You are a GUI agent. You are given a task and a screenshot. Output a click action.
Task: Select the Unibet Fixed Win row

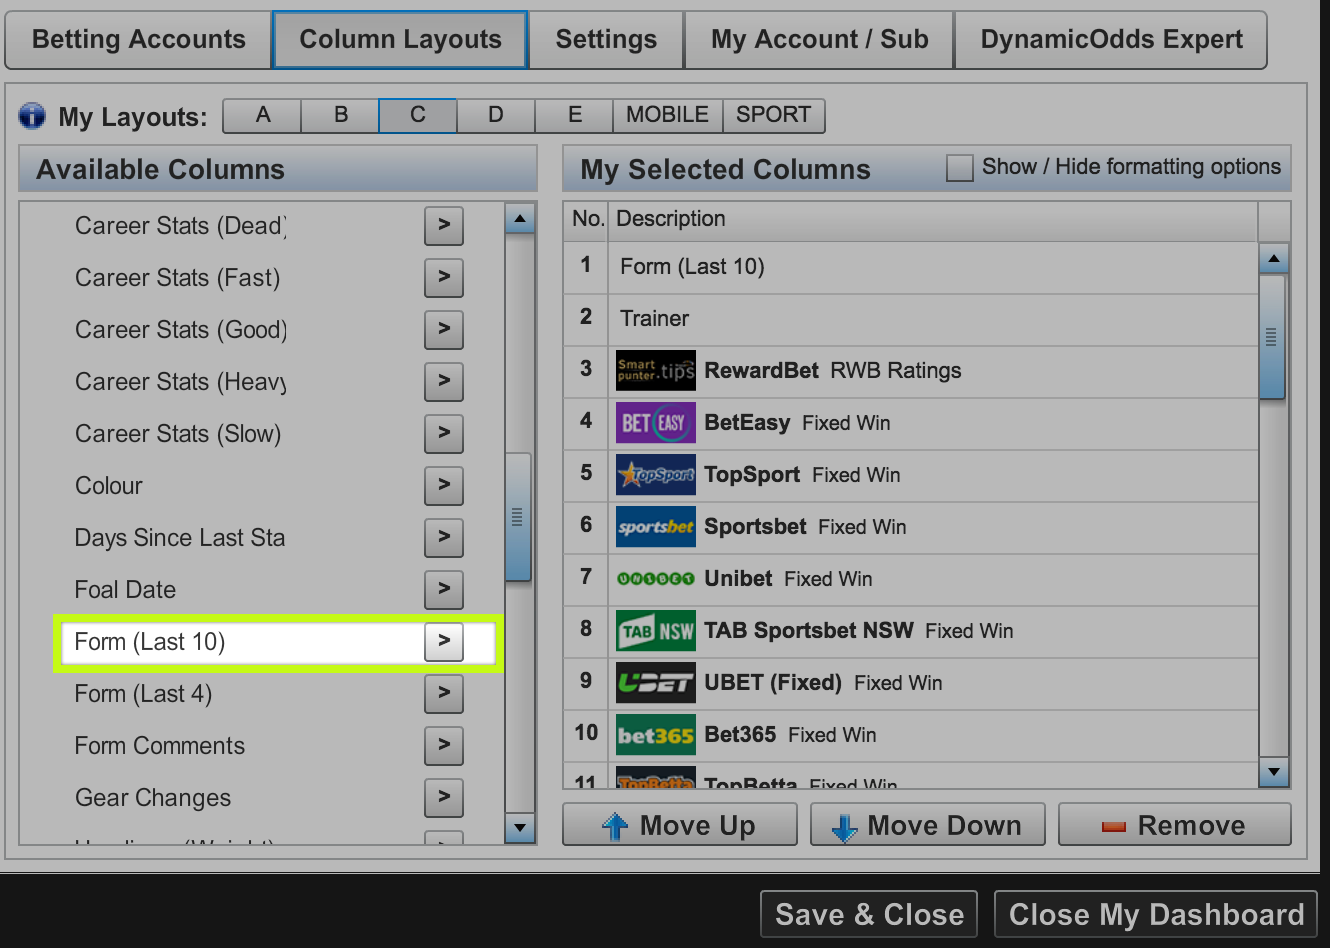[x=911, y=579]
